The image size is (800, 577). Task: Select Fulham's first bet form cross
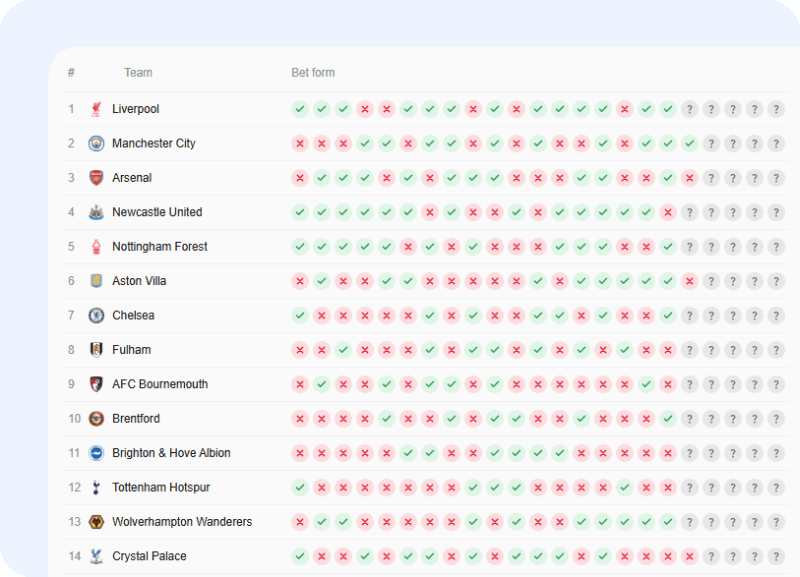click(300, 350)
